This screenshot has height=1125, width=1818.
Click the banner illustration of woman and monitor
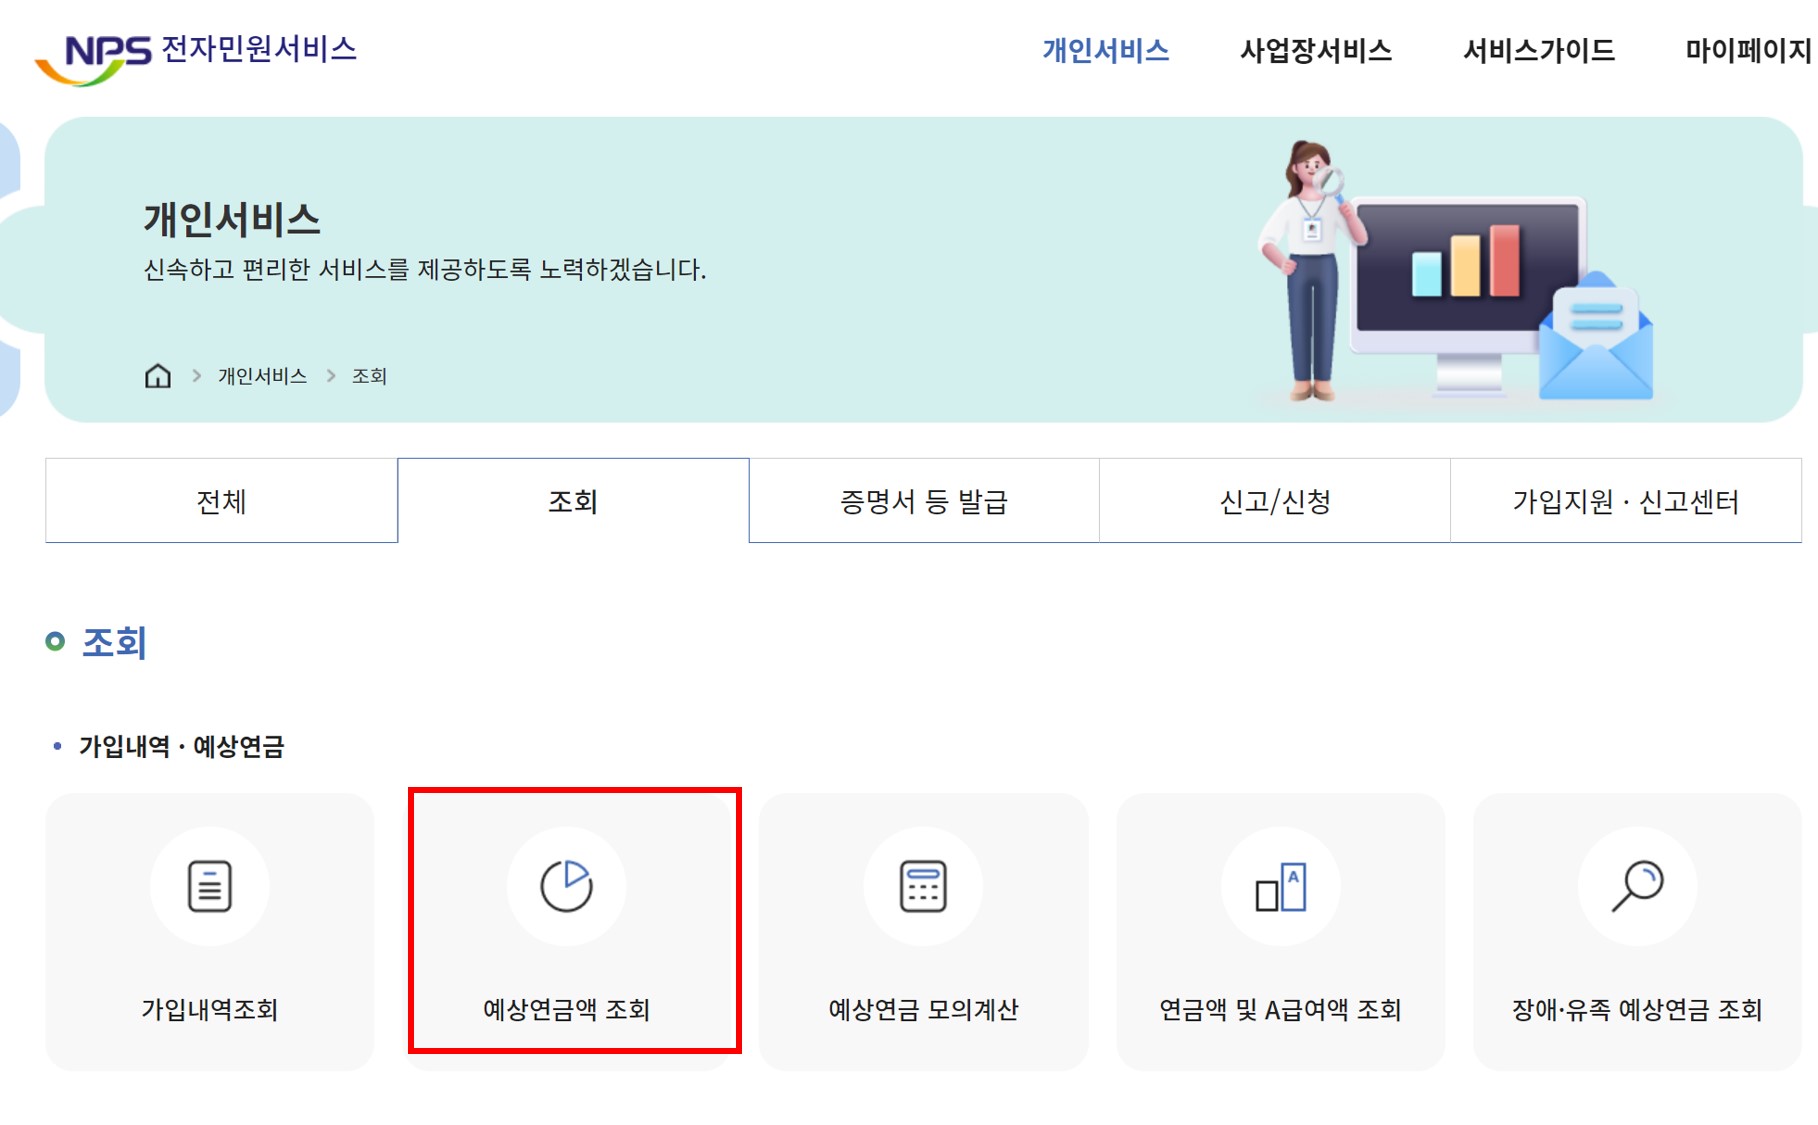tap(1455, 272)
